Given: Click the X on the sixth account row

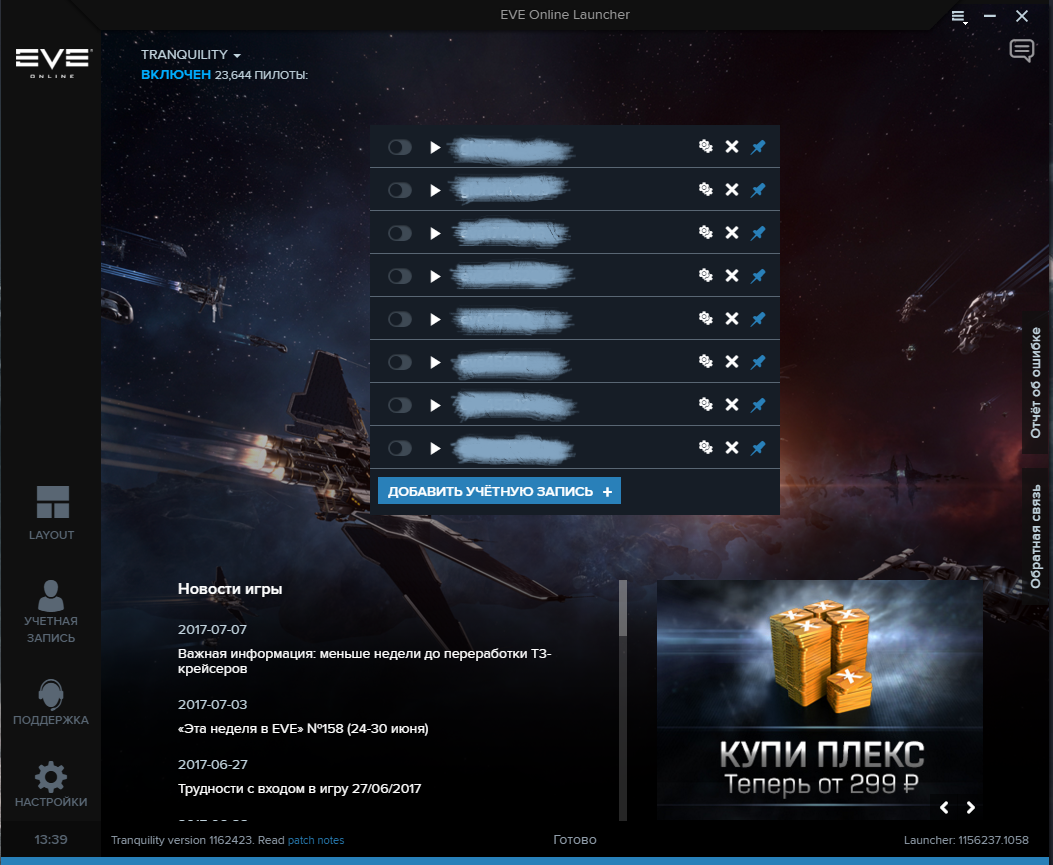Looking at the screenshot, I should coord(732,361).
